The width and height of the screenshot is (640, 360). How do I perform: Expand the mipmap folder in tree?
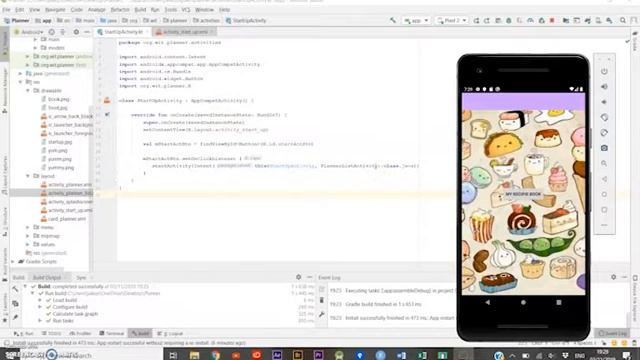point(28,236)
